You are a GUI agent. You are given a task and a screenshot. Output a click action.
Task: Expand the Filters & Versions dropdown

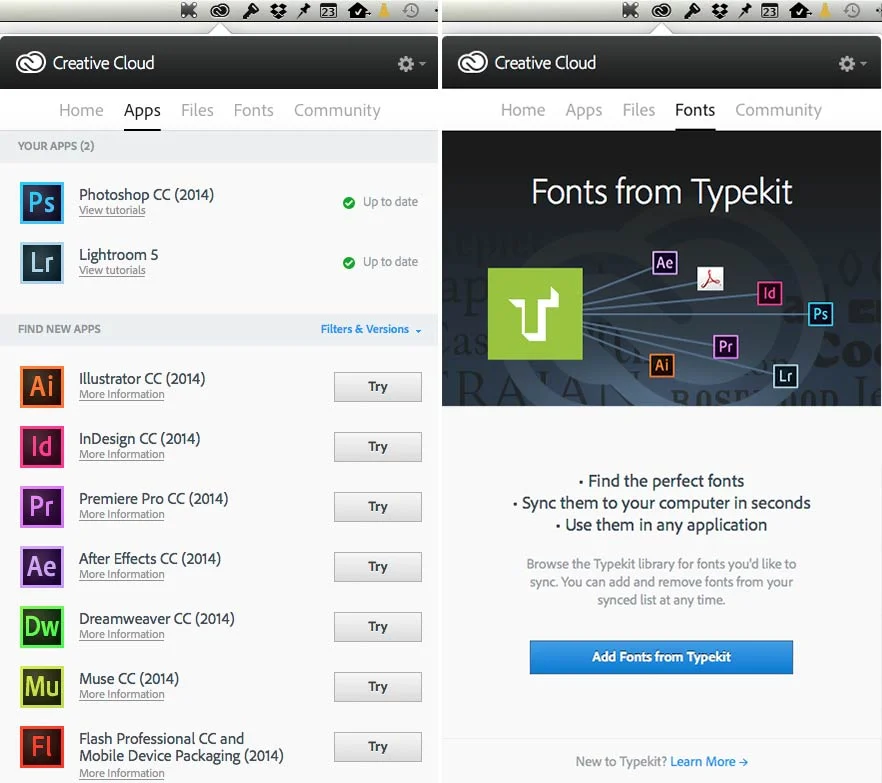pos(371,329)
